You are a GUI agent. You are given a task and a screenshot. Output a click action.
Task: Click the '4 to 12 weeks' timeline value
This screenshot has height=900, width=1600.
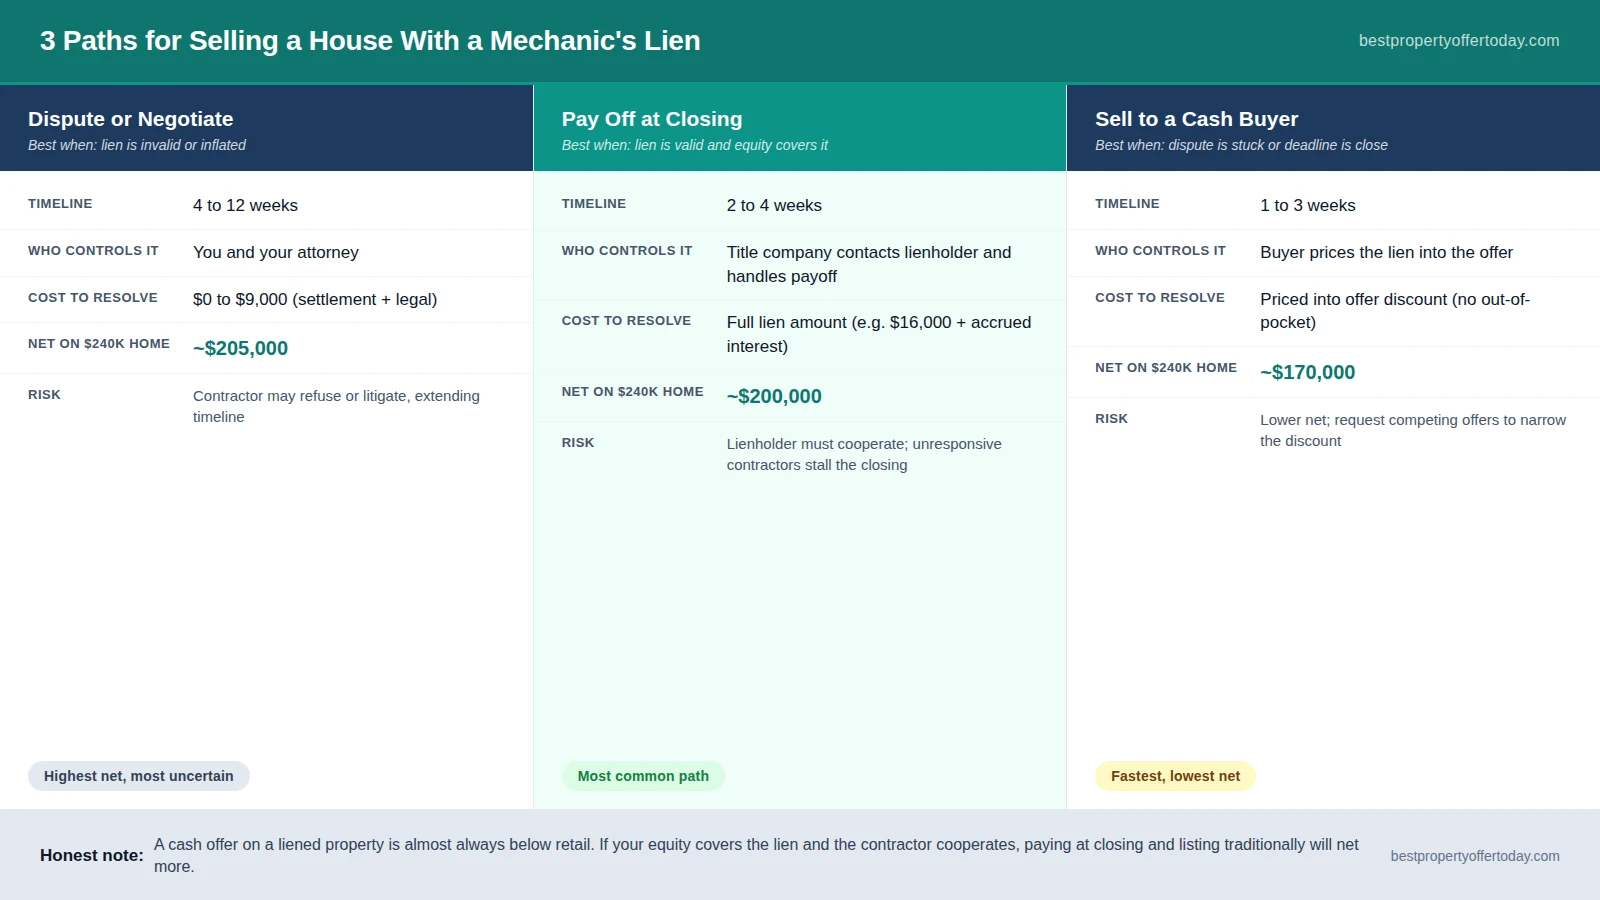point(245,205)
